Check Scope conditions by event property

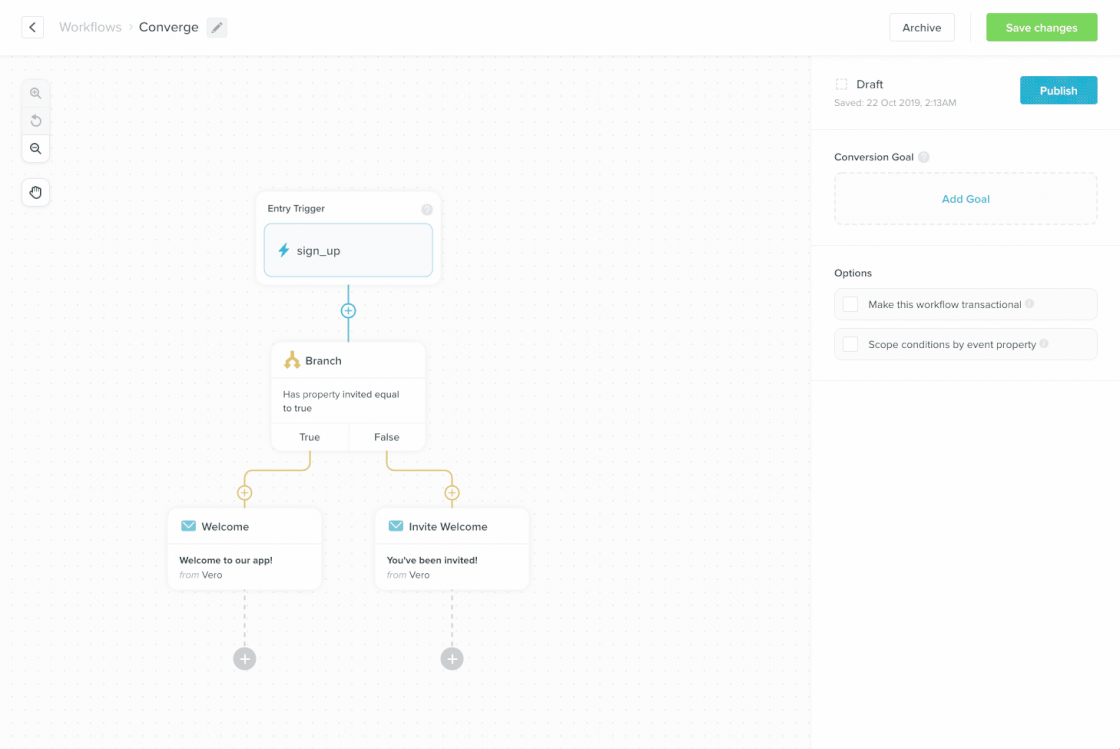point(850,344)
